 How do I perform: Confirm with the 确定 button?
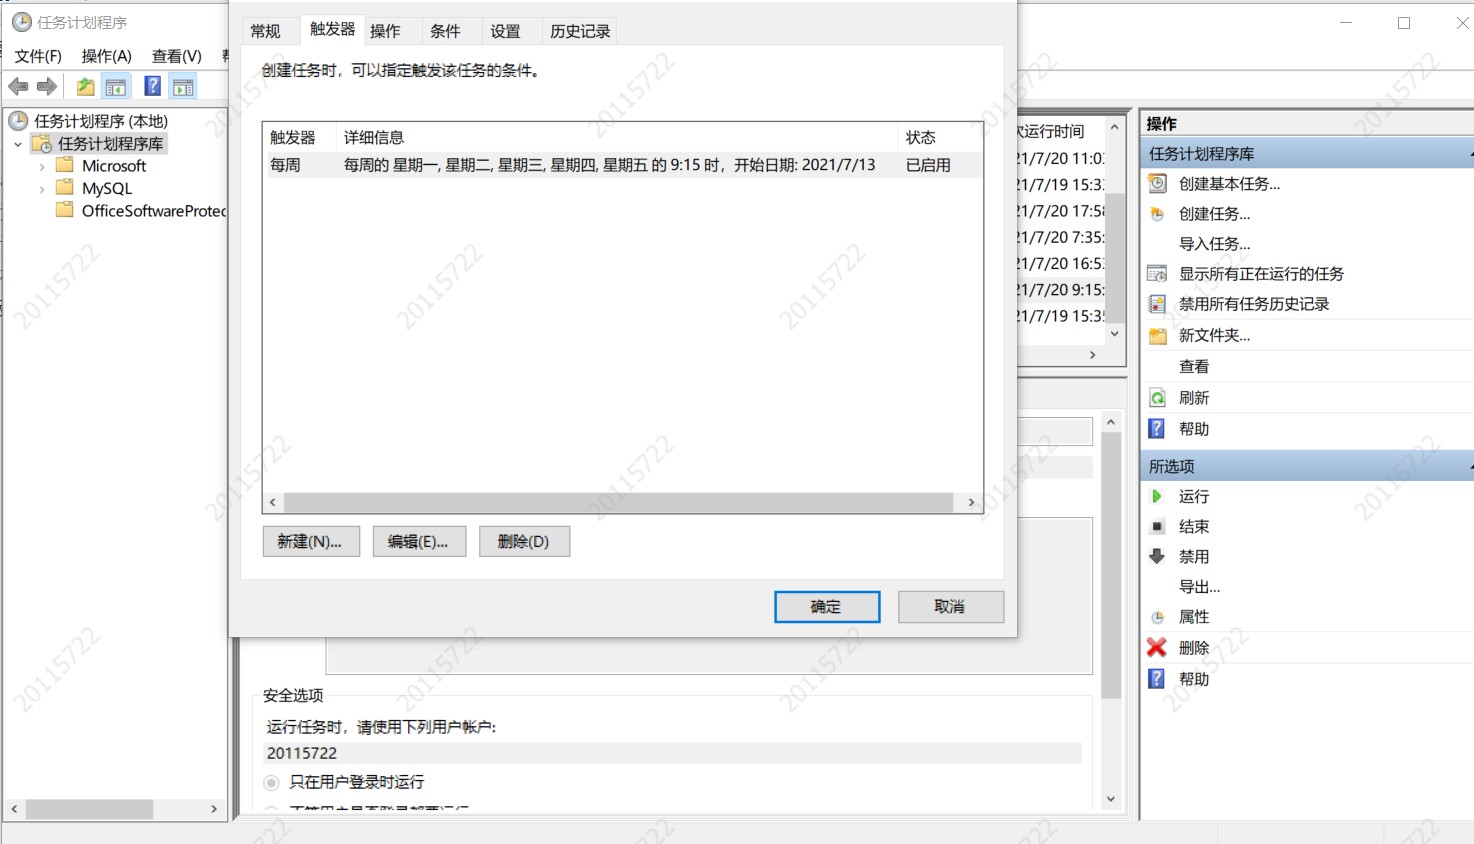(827, 606)
